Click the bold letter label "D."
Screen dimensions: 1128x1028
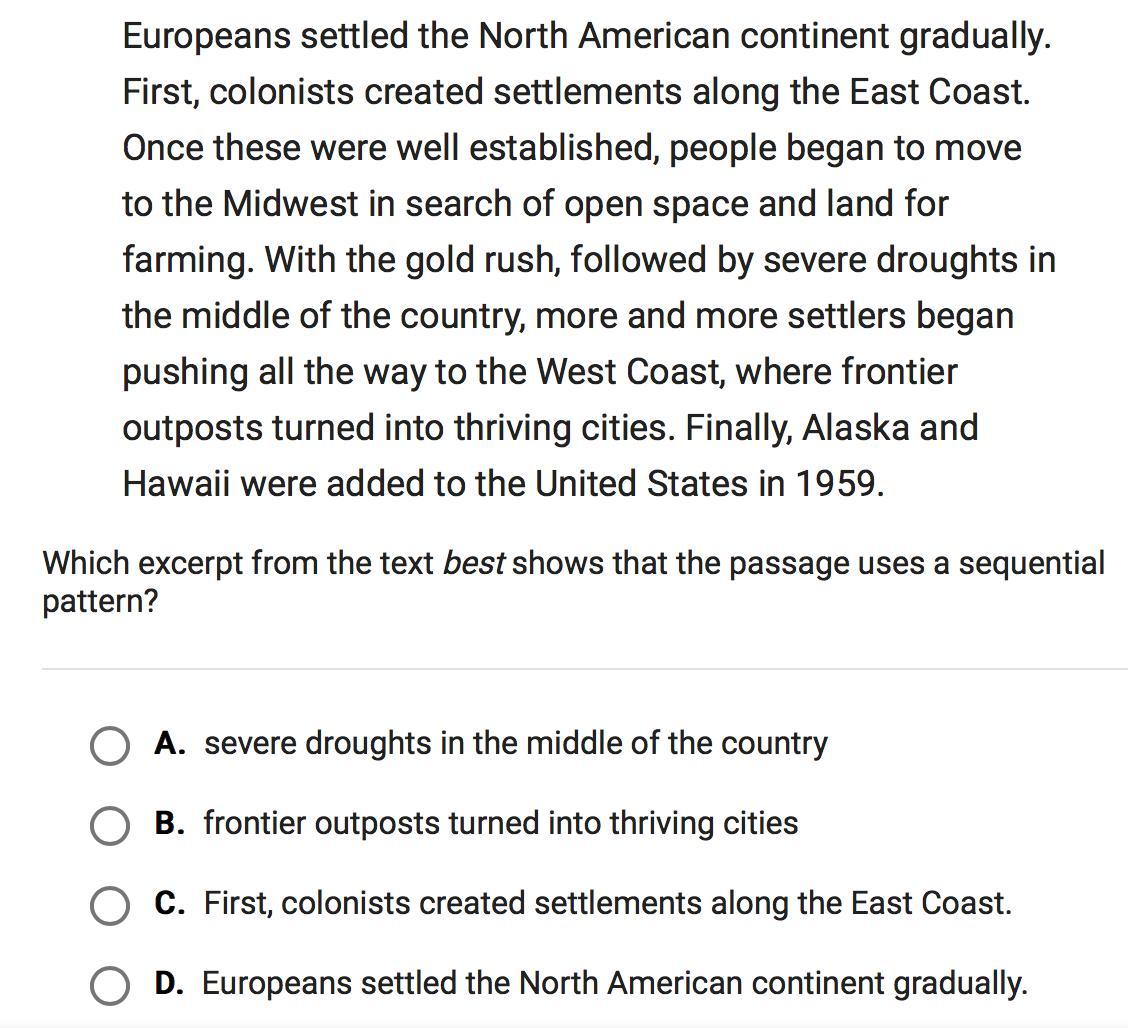point(169,984)
